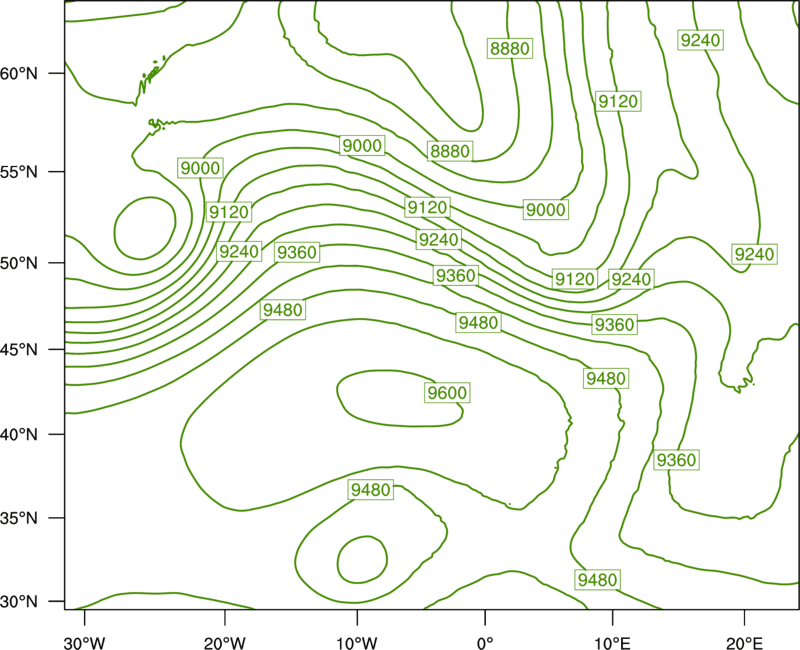Select the 10°E longitude axis label
This screenshot has height=650, width=800.
612,643
